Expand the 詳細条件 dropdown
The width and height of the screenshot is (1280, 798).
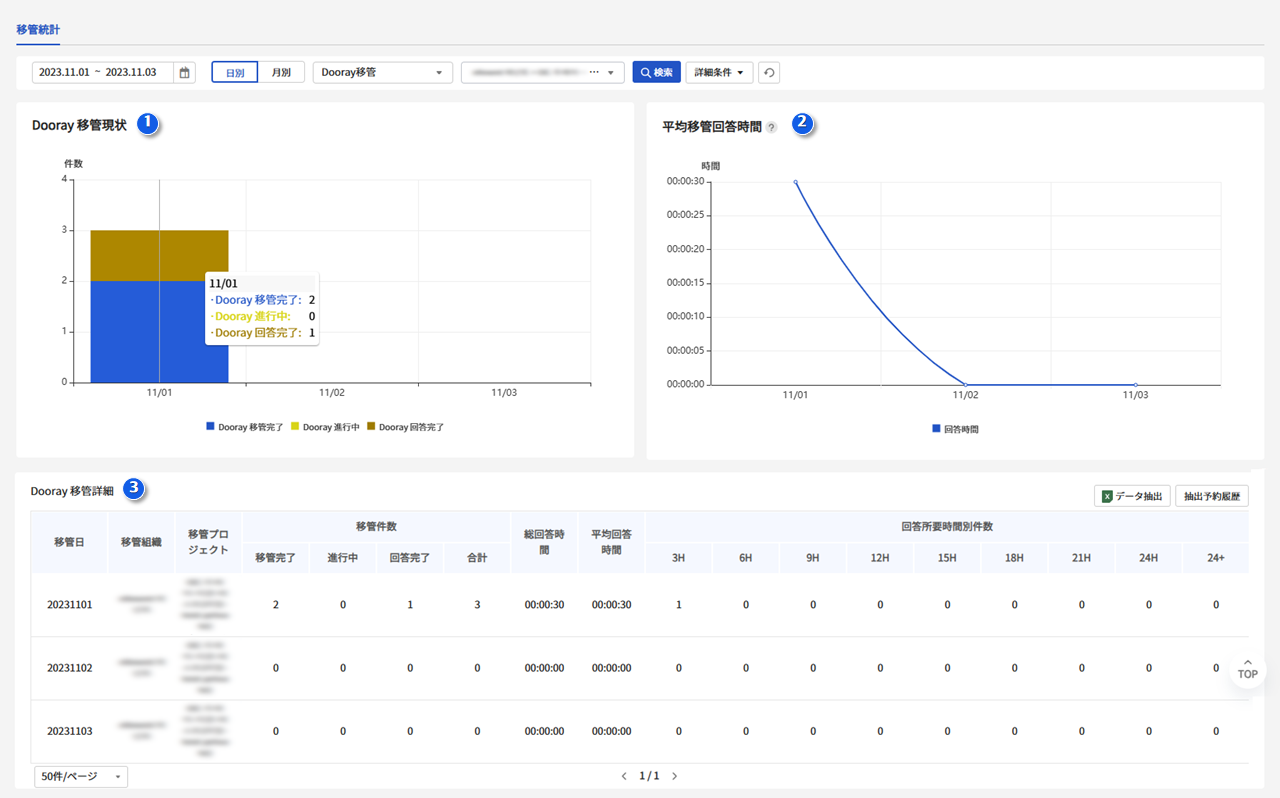click(718, 73)
